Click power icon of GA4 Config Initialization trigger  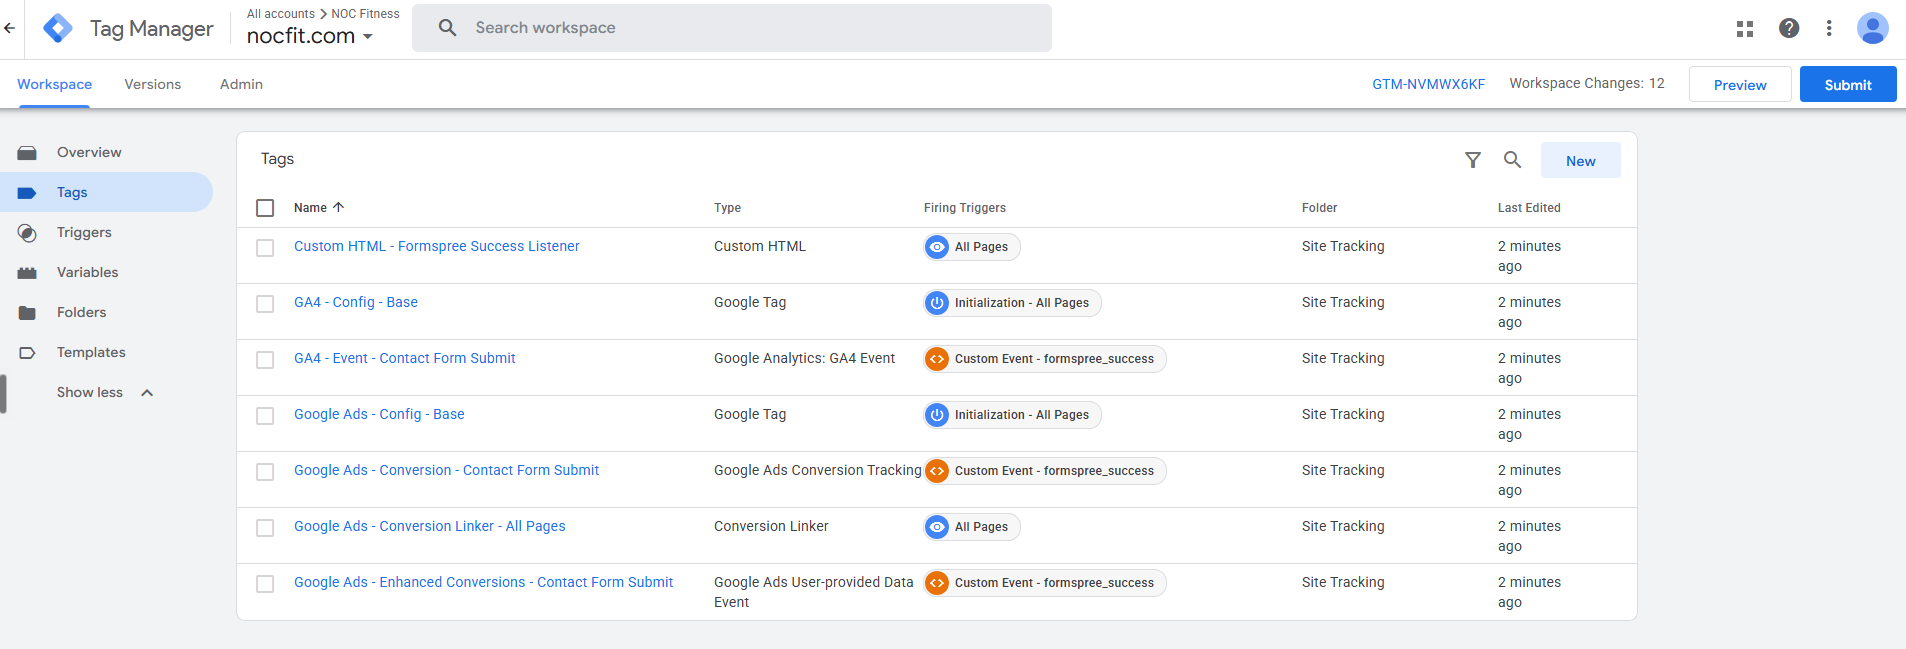click(937, 303)
